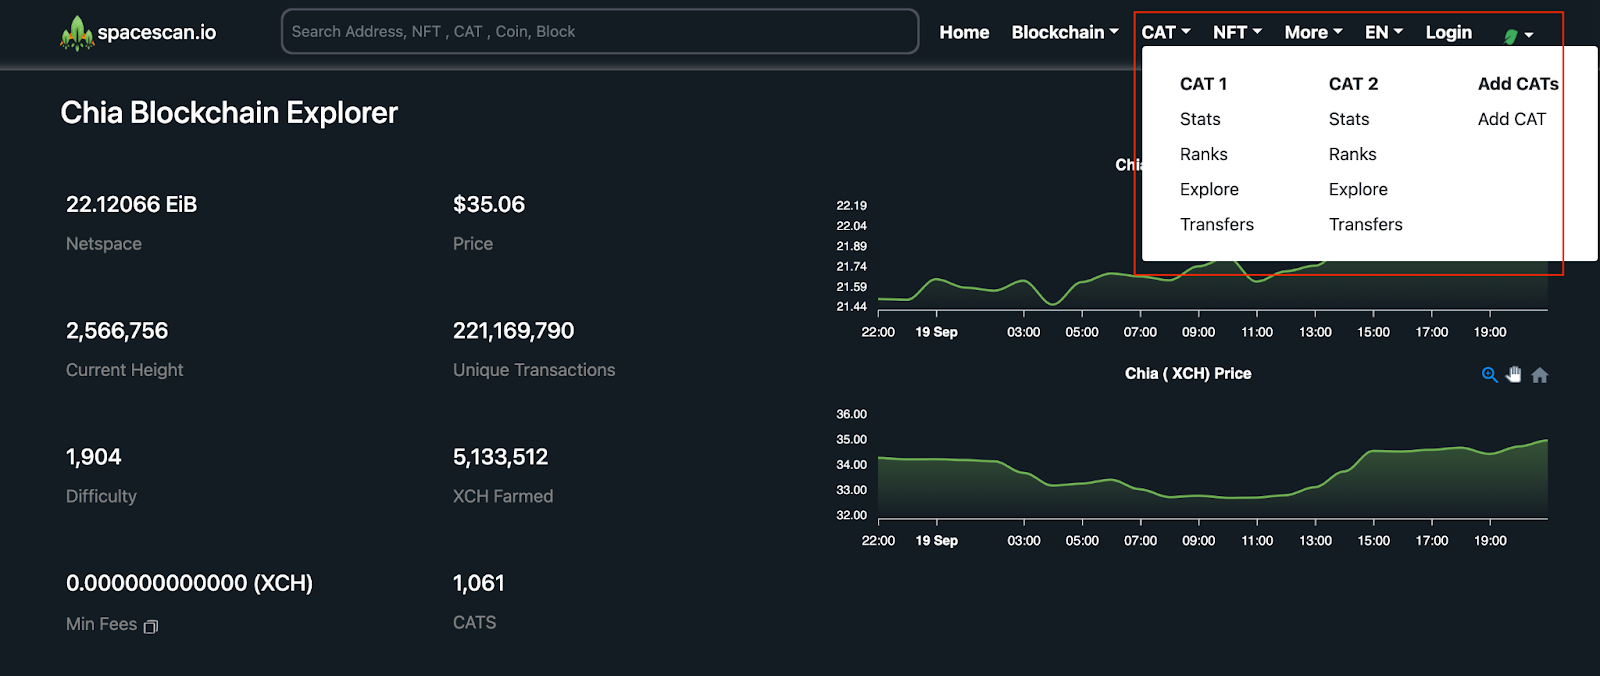
Task: Go to the Home page
Action: 964,32
